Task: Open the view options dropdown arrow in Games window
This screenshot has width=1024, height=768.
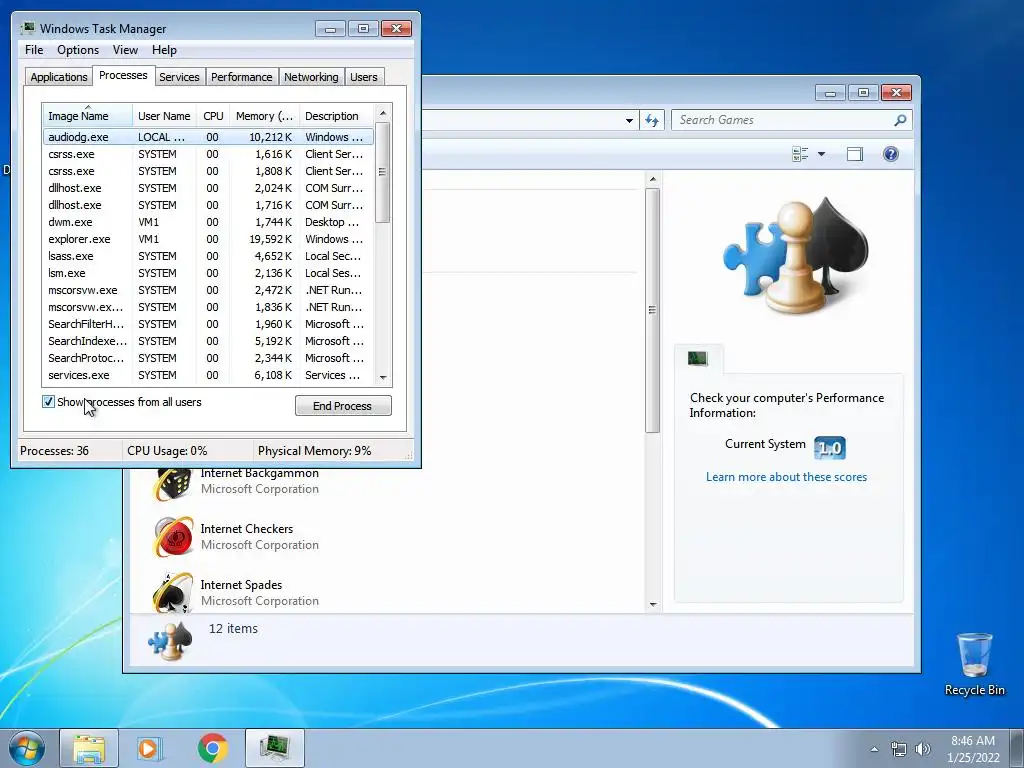Action: pos(822,154)
